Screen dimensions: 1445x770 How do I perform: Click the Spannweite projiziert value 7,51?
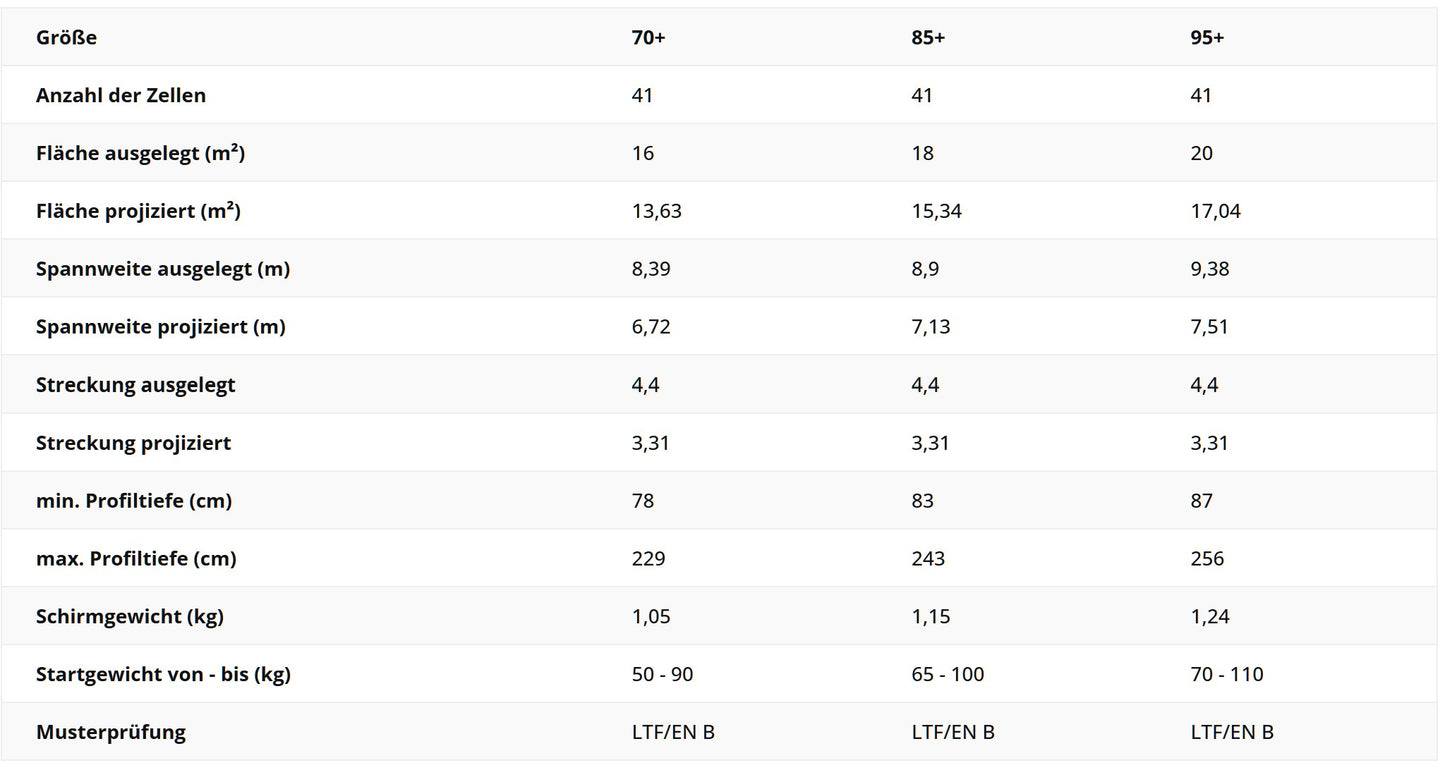[x=1209, y=327]
